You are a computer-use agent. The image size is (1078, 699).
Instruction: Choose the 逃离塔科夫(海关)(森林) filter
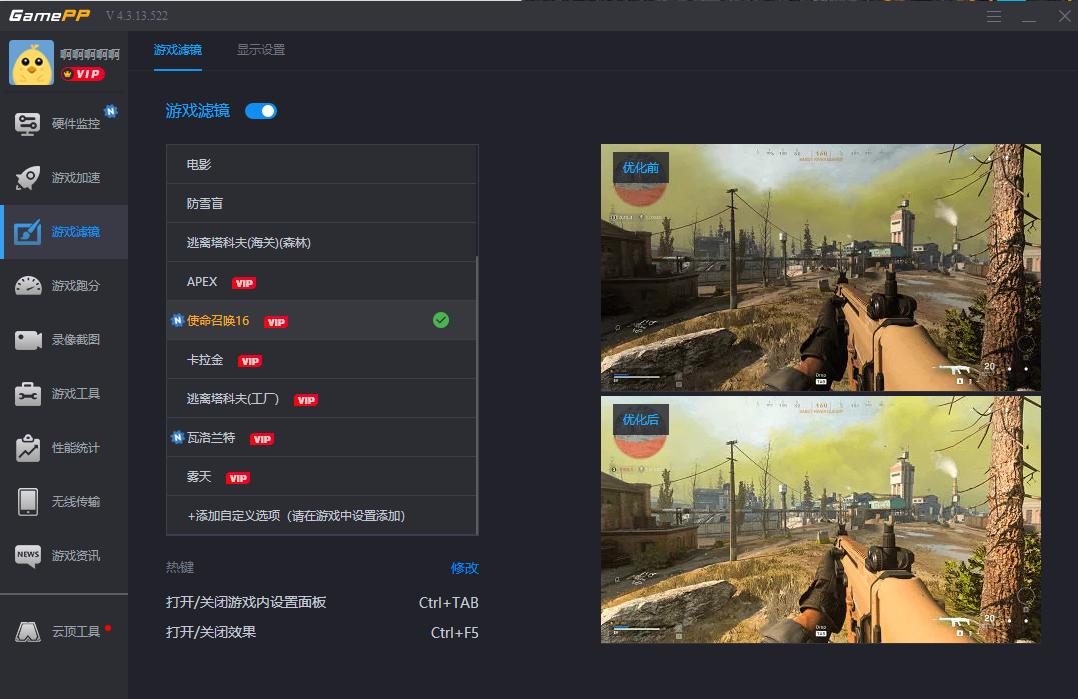[321, 243]
